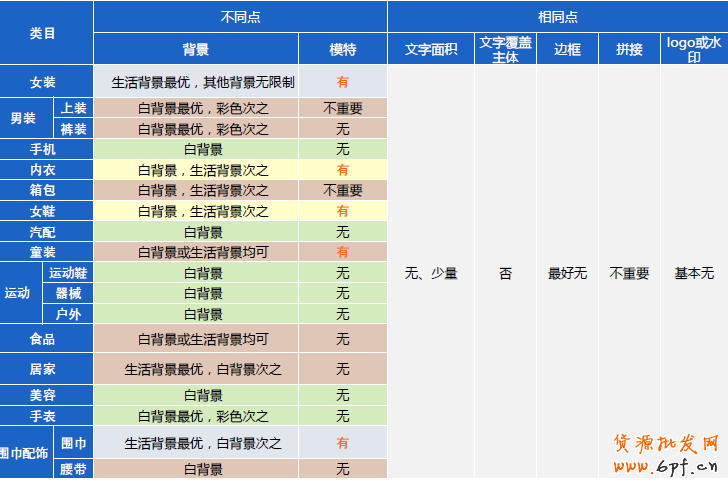Click the logo或水印 column header
The image size is (728, 488).
pyautogui.click(x=693, y=49)
